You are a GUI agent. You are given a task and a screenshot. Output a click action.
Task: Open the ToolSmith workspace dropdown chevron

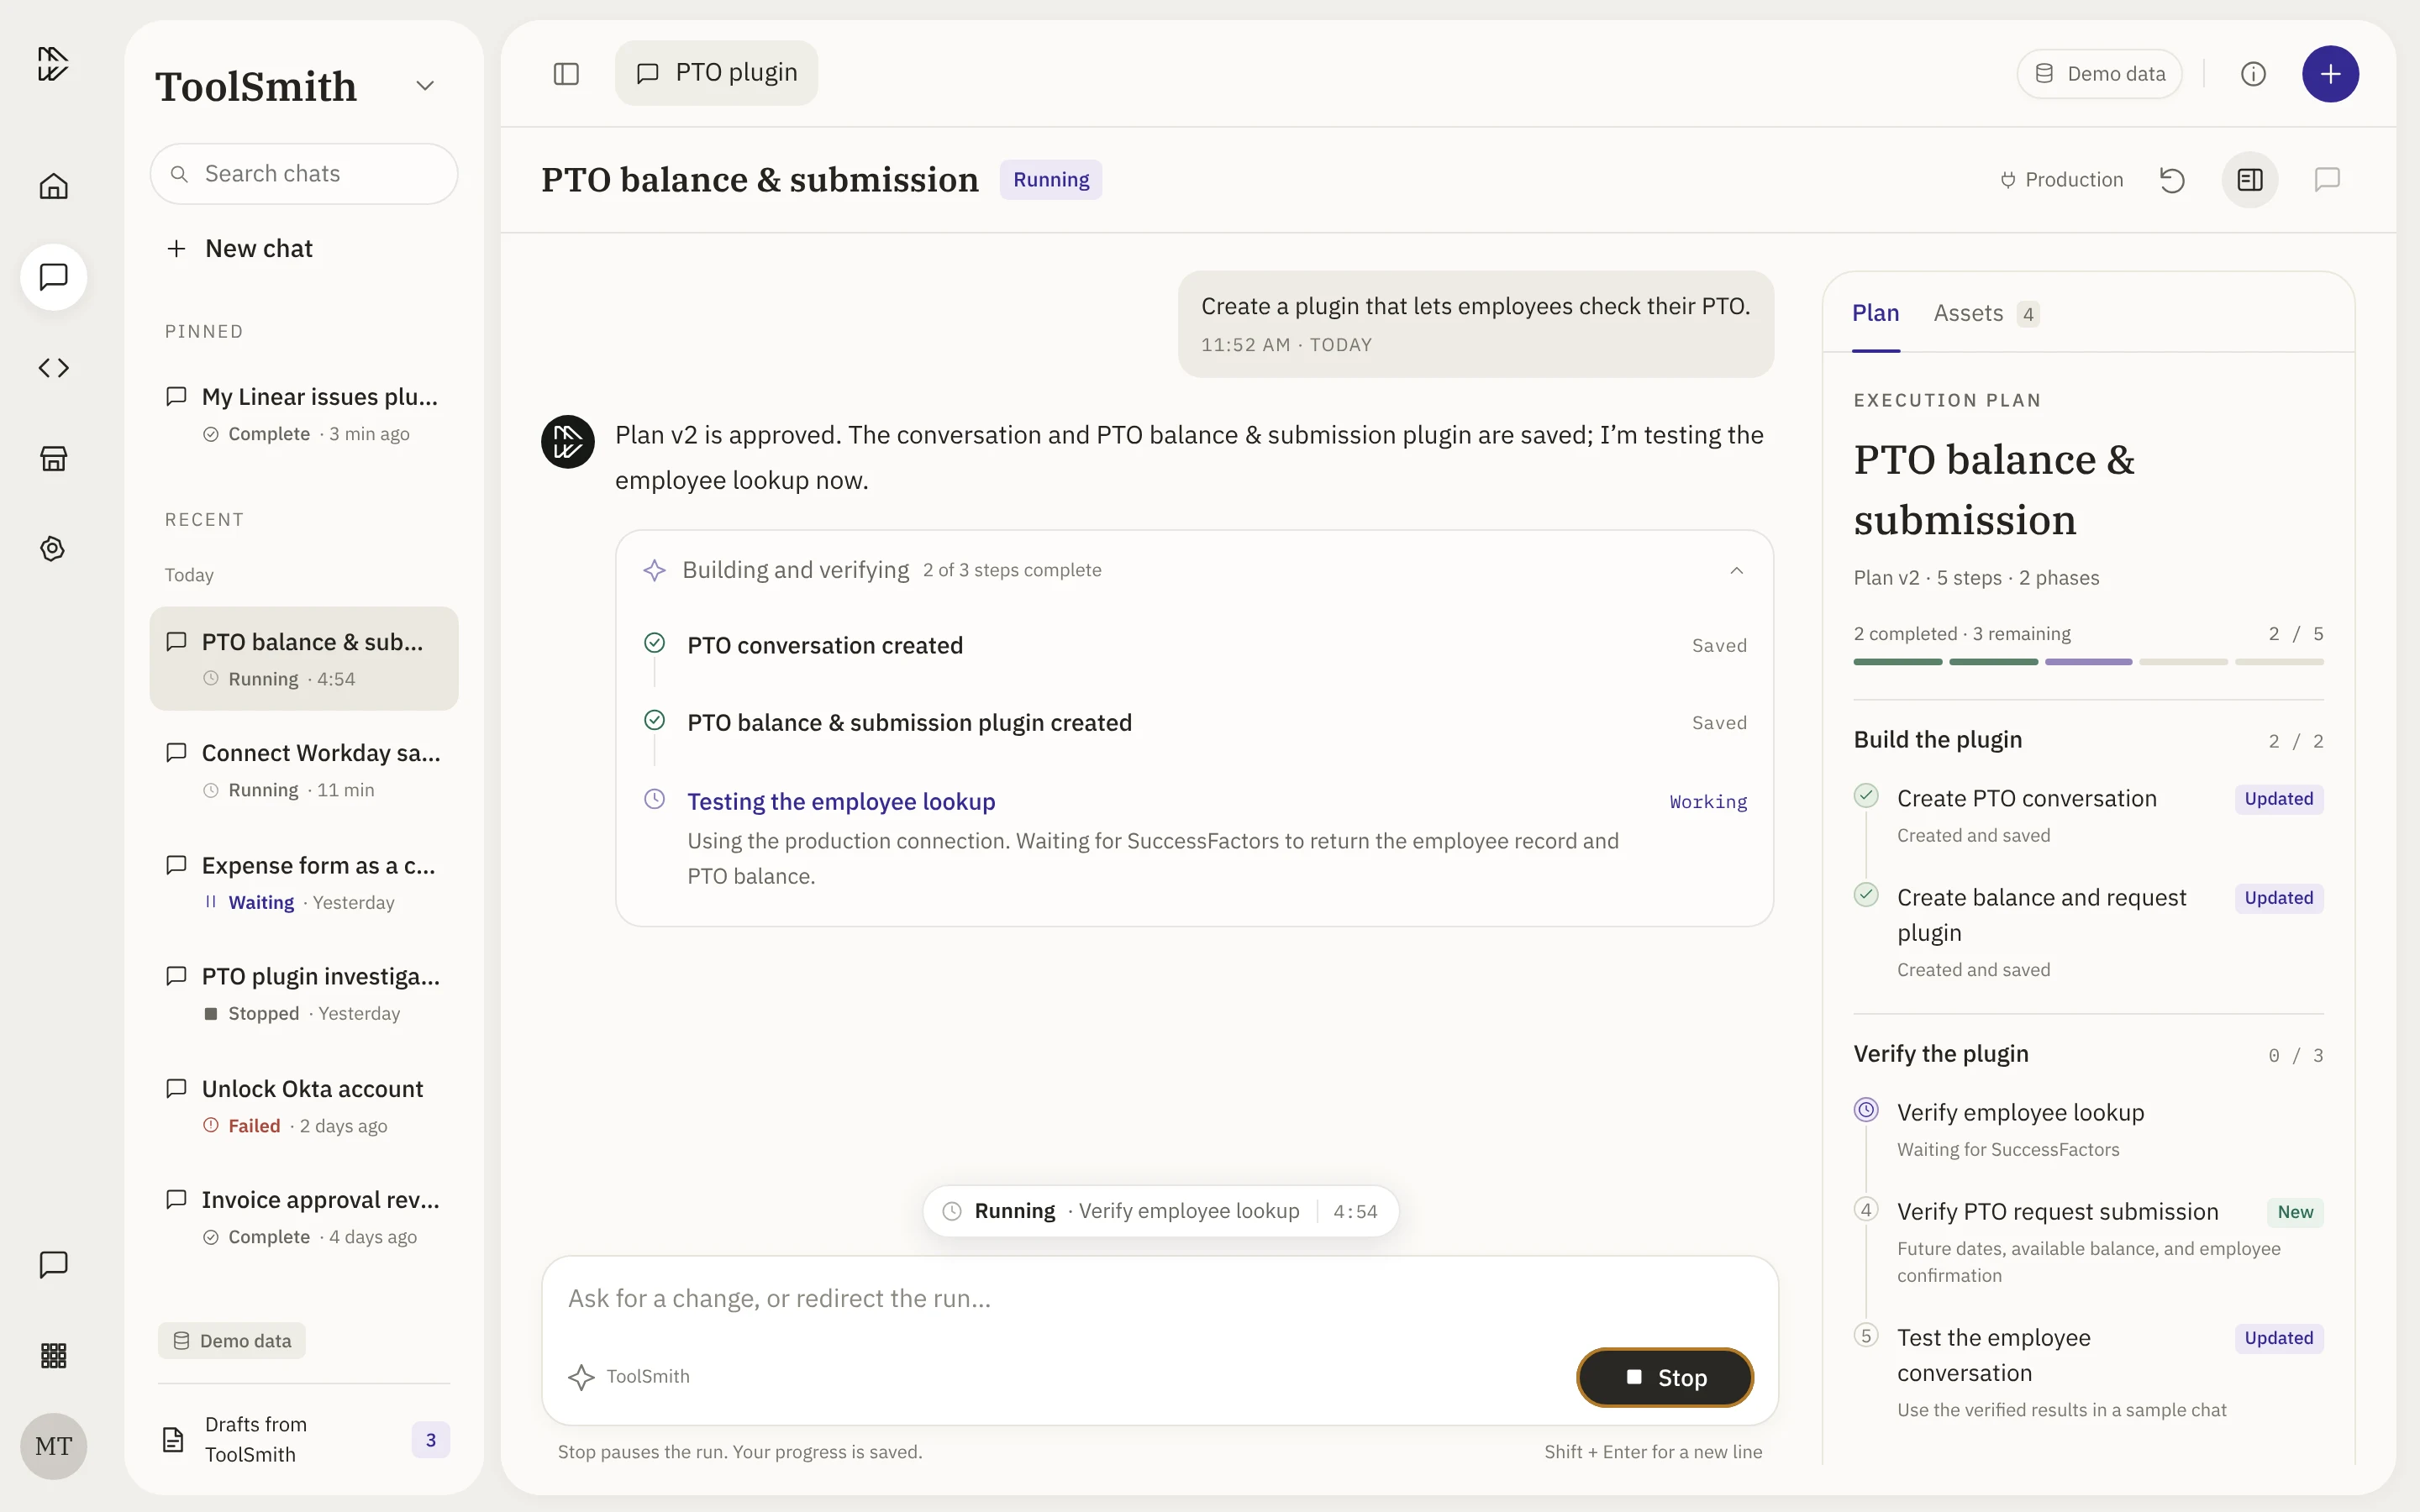pyautogui.click(x=425, y=86)
